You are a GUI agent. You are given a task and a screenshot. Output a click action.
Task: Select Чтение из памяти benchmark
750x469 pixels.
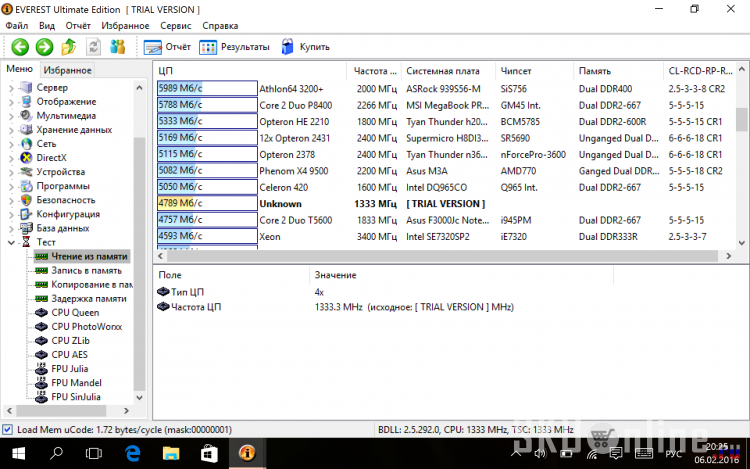pos(81,256)
